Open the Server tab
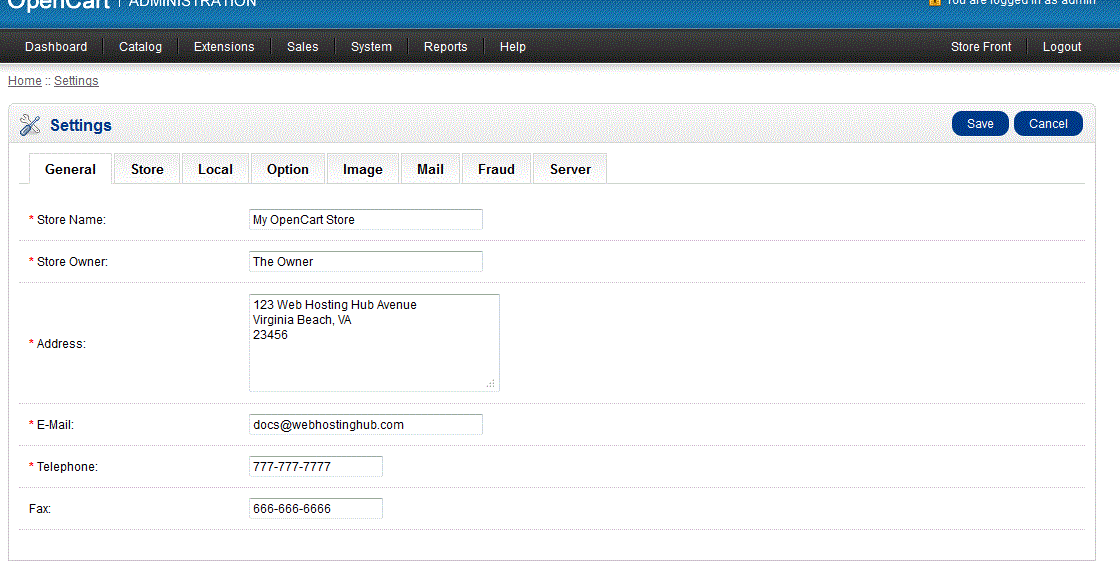This screenshot has height=573, width=1120. 570,170
